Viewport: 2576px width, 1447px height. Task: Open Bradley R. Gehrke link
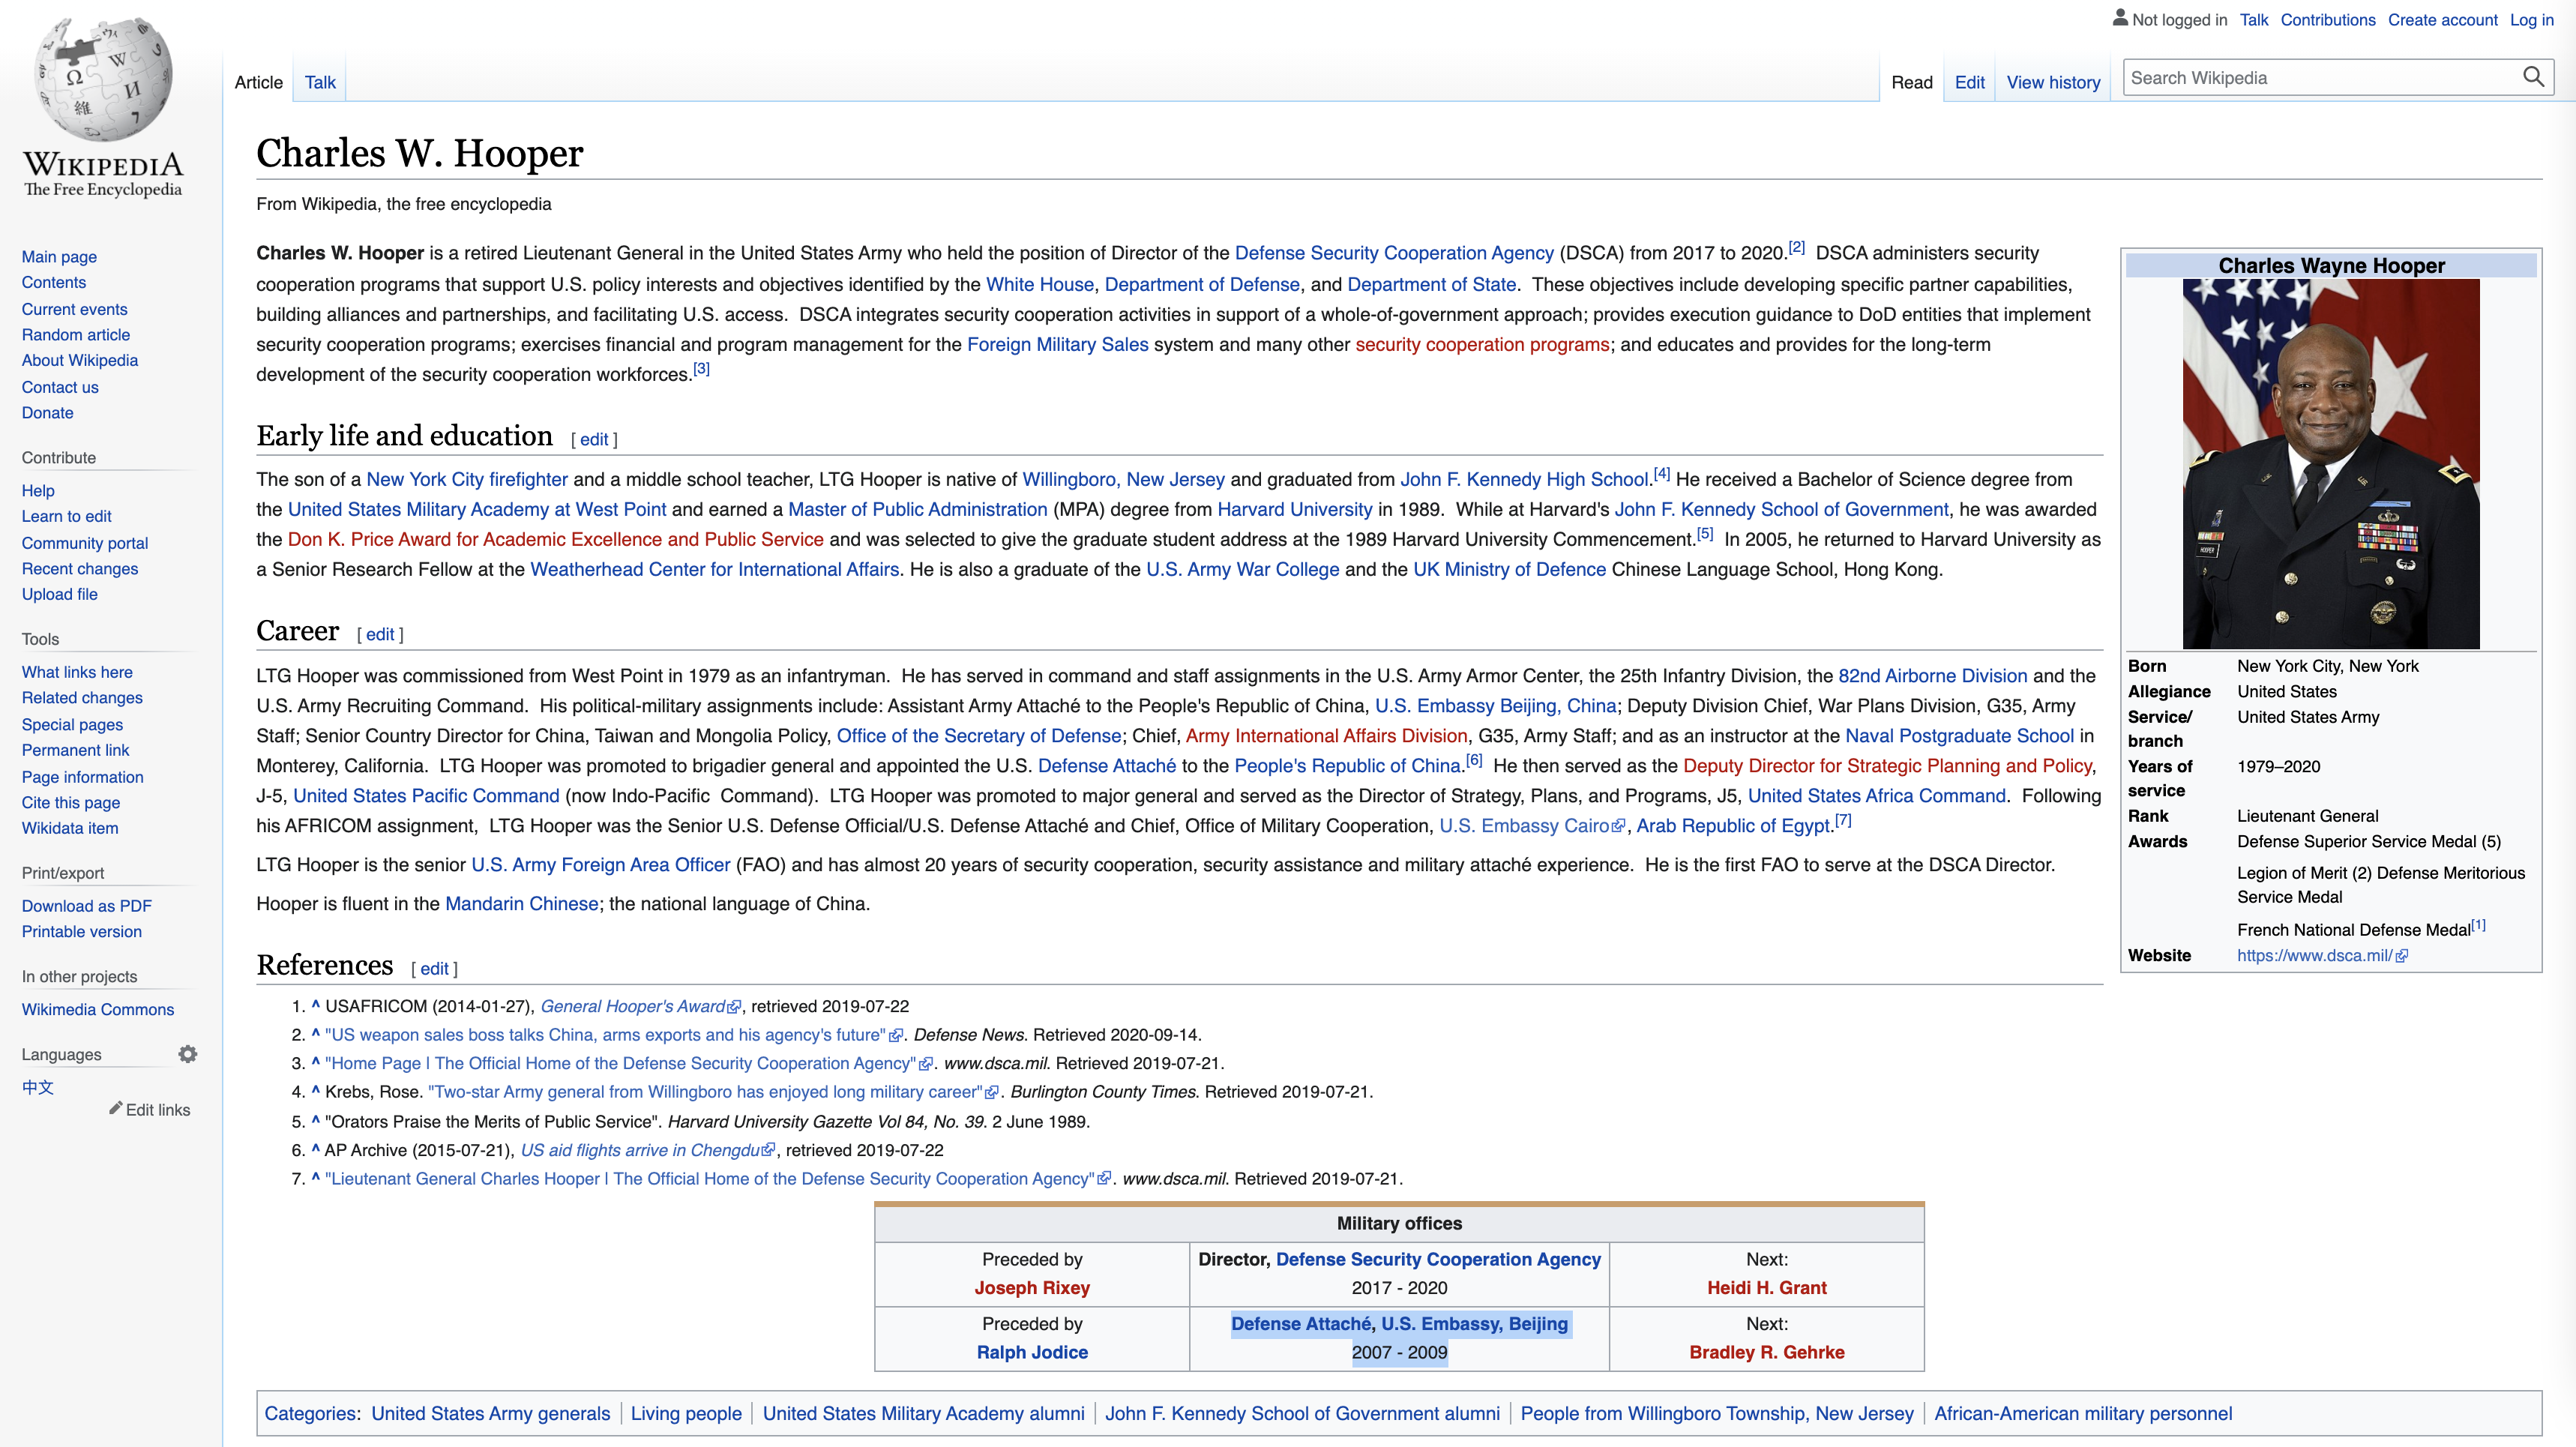[x=1767, y=1352]
